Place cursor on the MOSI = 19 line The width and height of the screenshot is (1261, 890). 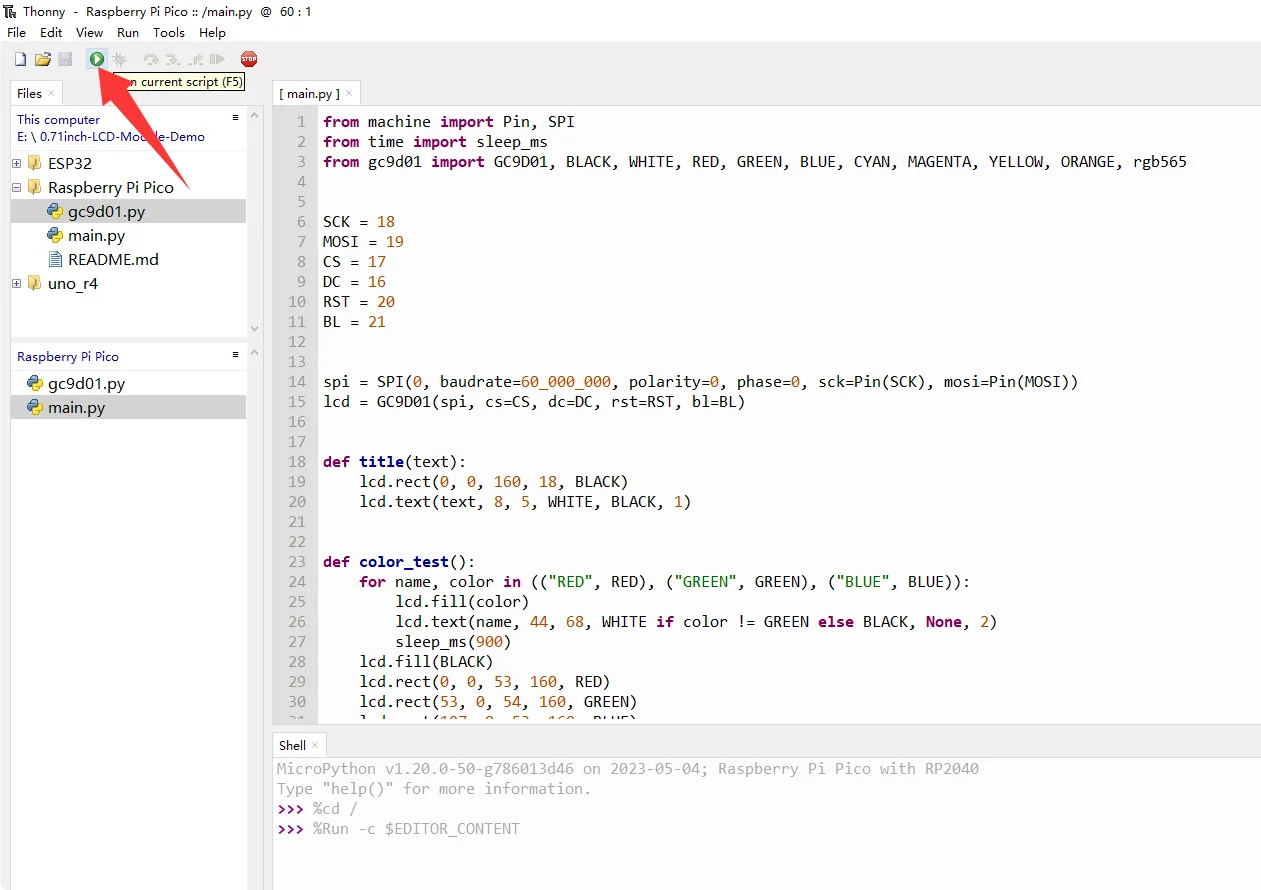coord(363,241)
